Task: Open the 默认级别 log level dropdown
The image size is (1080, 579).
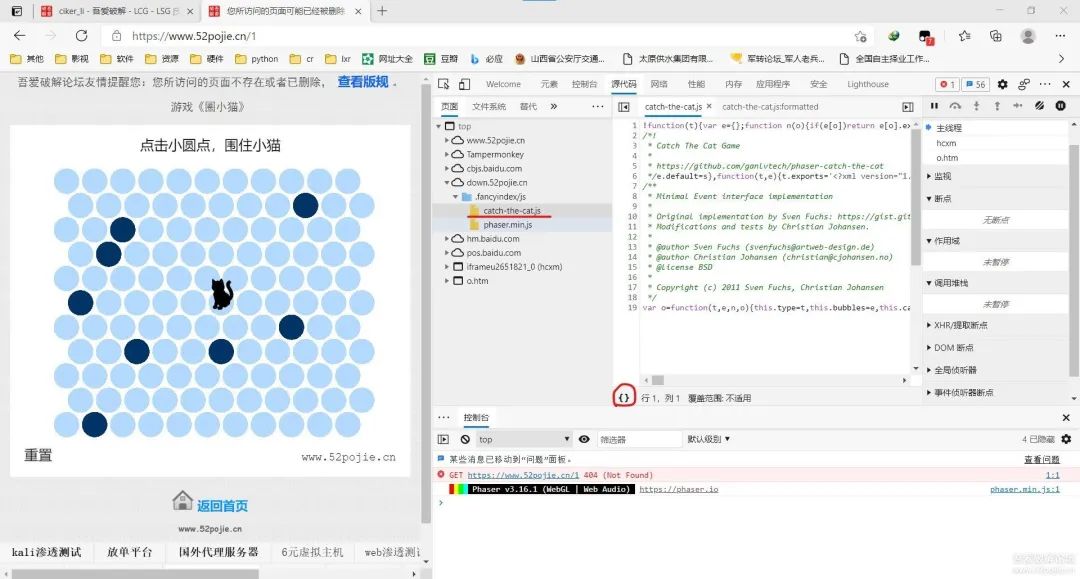Action: click(709, 439)
